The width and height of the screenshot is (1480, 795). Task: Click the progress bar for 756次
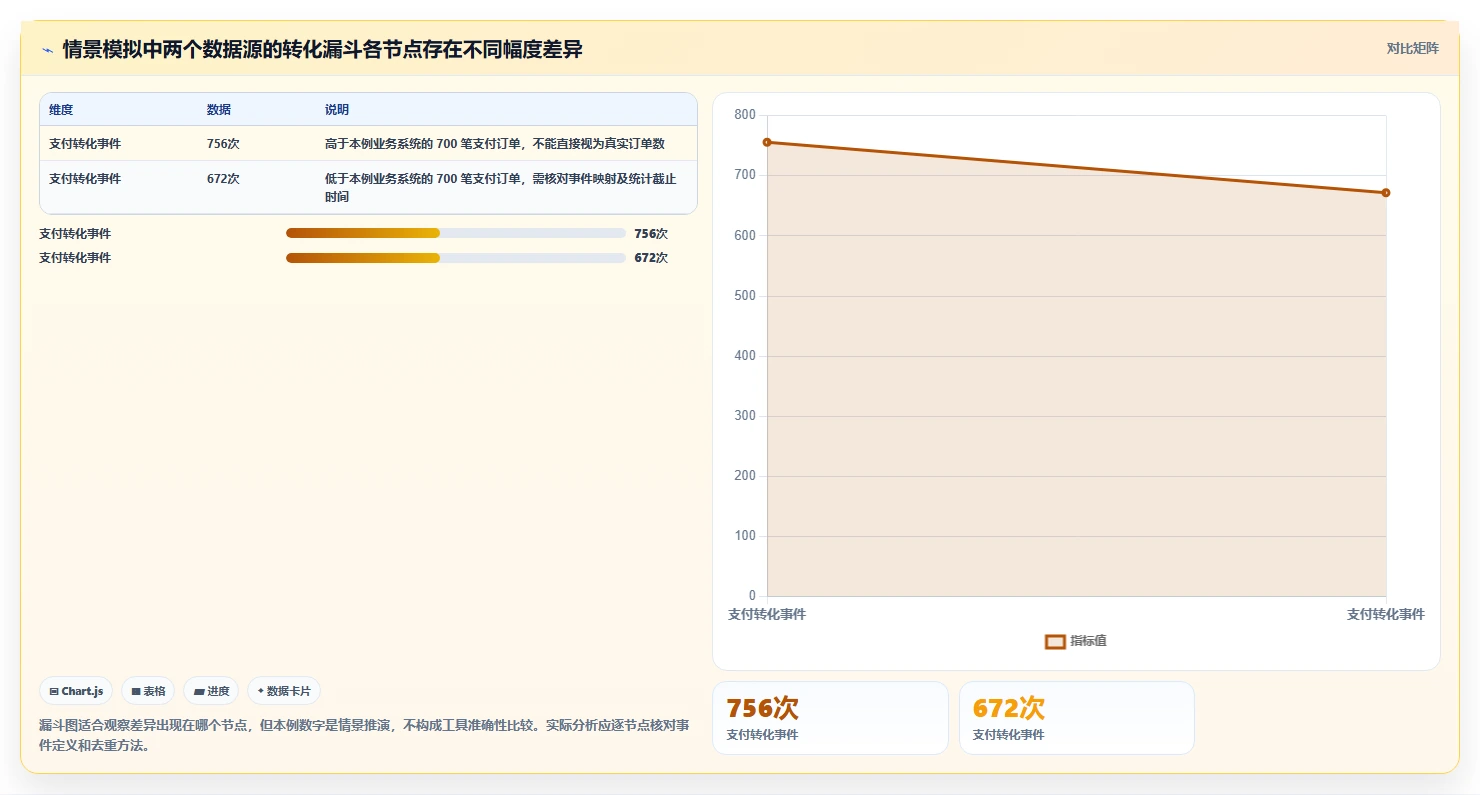pyautogui.click(x=456, y=233)
